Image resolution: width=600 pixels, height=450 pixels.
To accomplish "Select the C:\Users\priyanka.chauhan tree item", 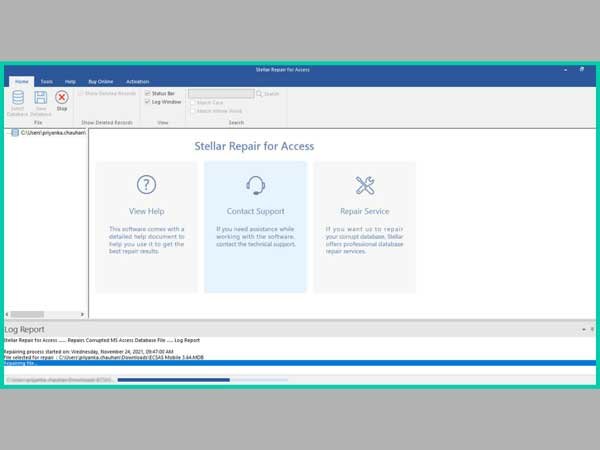I will 53,133.
